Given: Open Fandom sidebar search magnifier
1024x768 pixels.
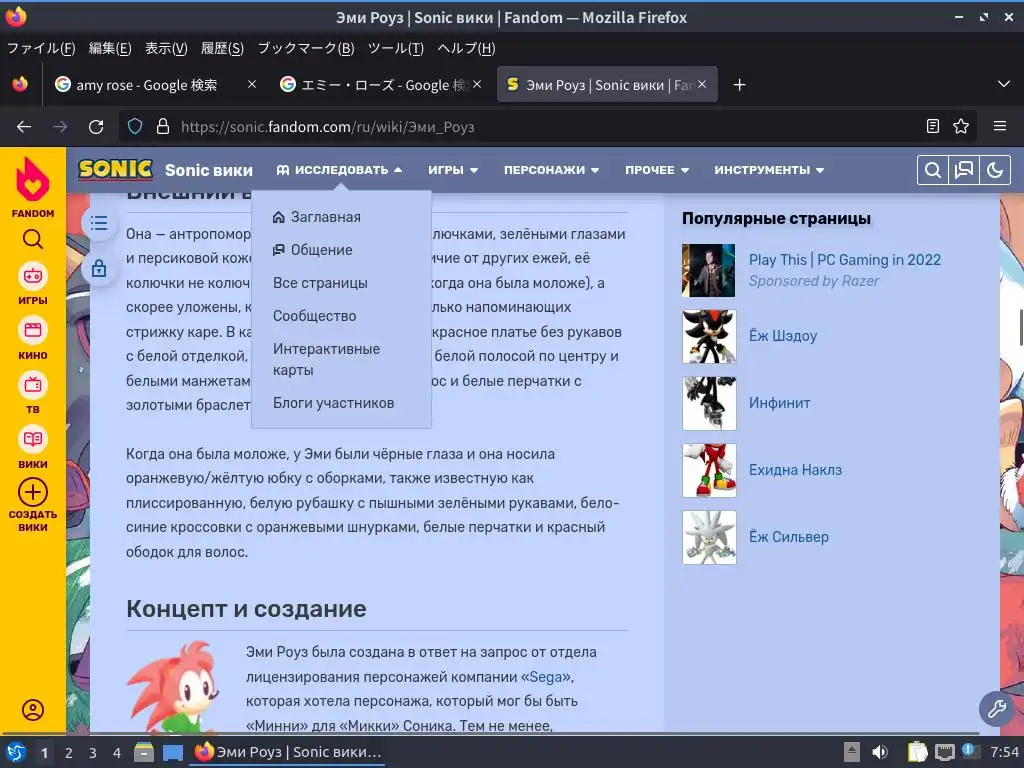Looking at the screenshot, I should (33, 240).
